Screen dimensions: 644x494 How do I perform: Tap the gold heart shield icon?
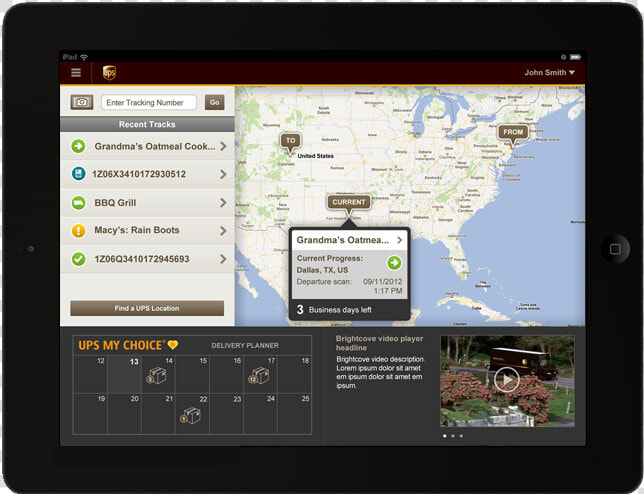(173, 345)
